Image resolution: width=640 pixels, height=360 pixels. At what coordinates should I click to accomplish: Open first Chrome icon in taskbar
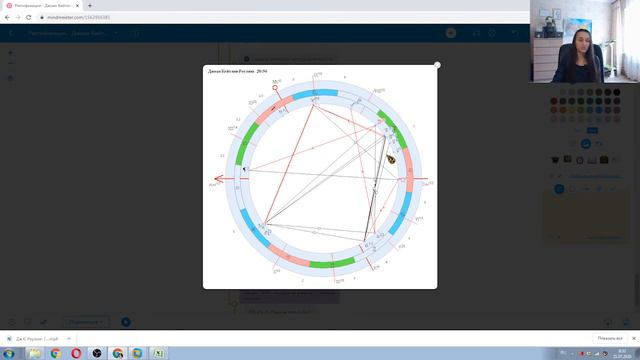click(56, 353)
